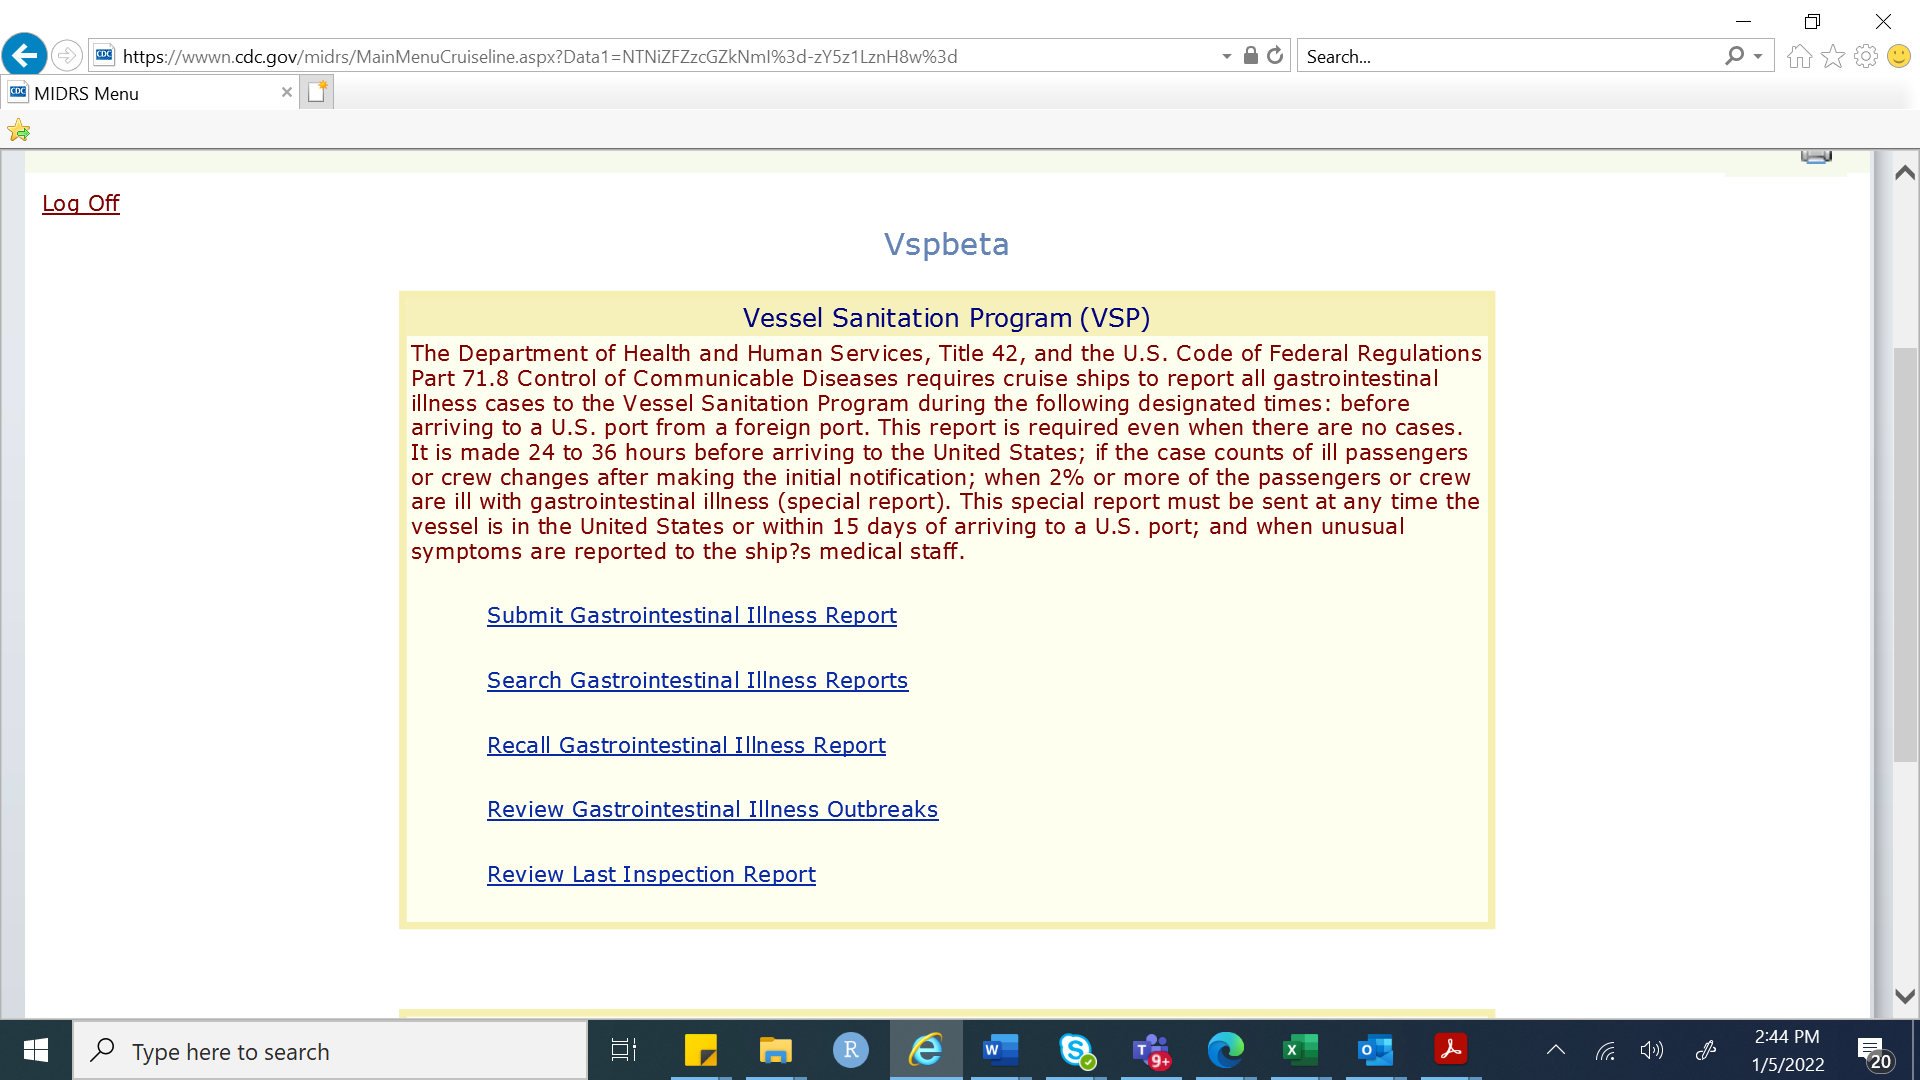Image resolution: width=1920 pixels, height=1080 pixels.
Task: Open Submit Gastrointestinal Illness Report link
Action: tap(691, 615)
